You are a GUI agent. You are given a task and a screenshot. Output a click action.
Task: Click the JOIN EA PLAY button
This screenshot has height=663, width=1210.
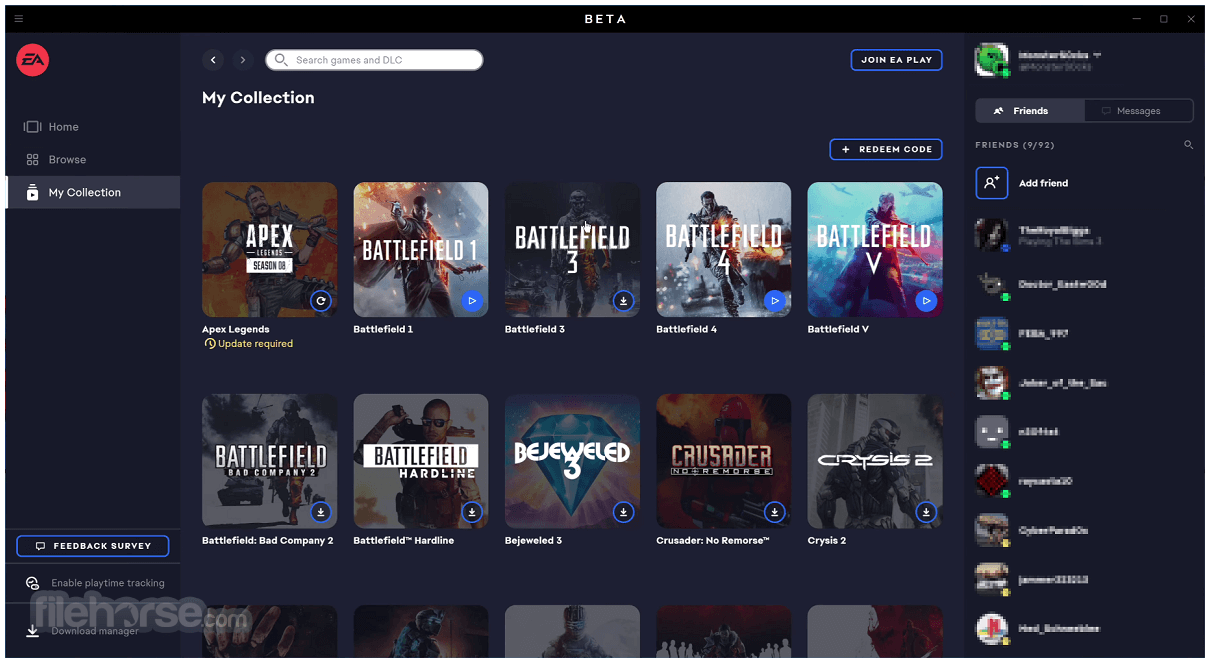[896, 60]
